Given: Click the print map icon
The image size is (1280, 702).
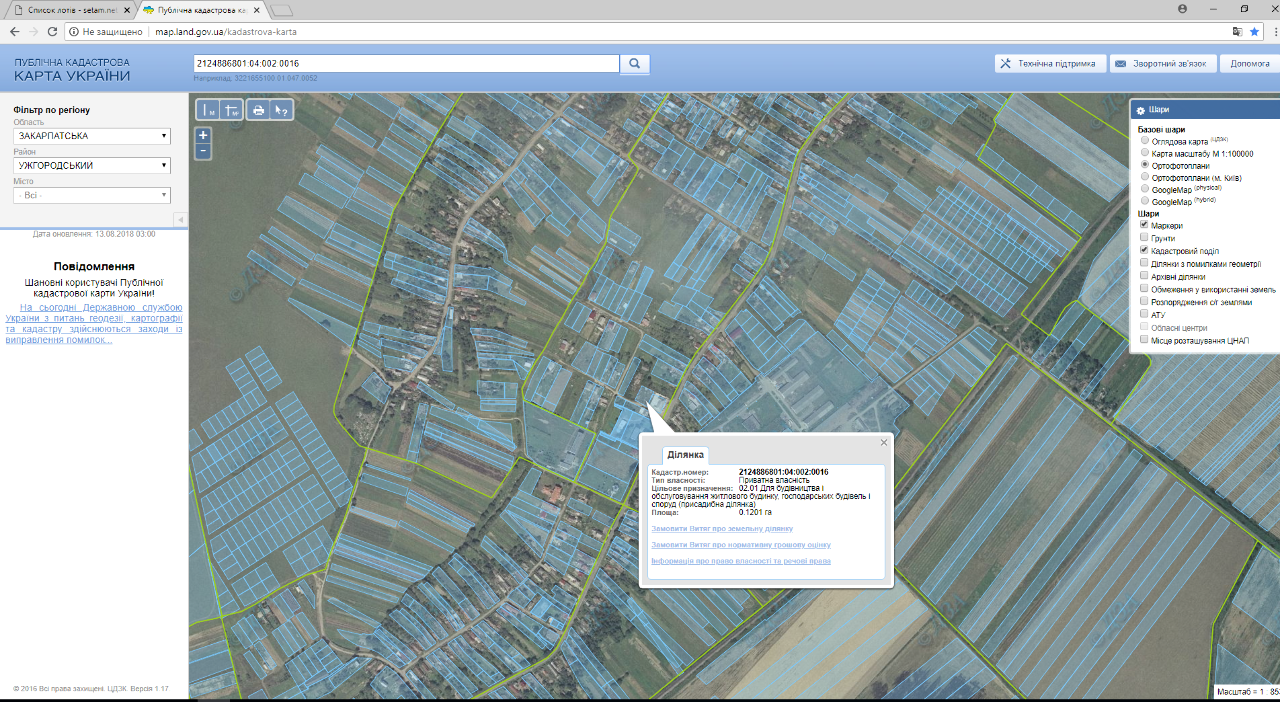Looking at the screenshot, I should click(258, 111).
